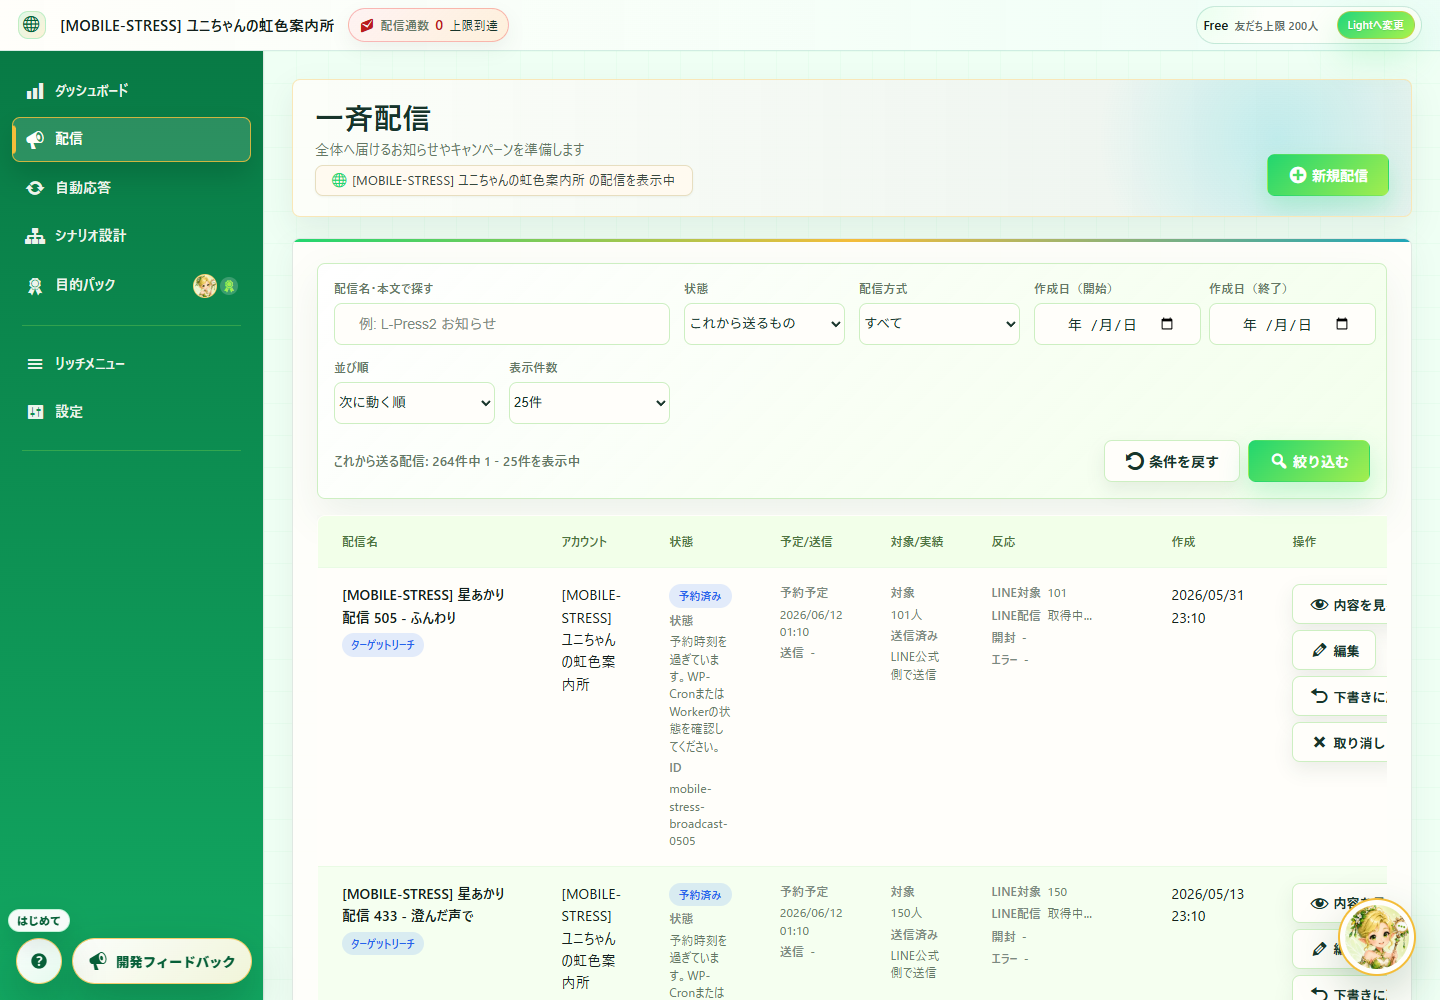The image size is (1440, 1000).
Task: Go to シナリオ設計 page
Action: click(x=131, y=236)
